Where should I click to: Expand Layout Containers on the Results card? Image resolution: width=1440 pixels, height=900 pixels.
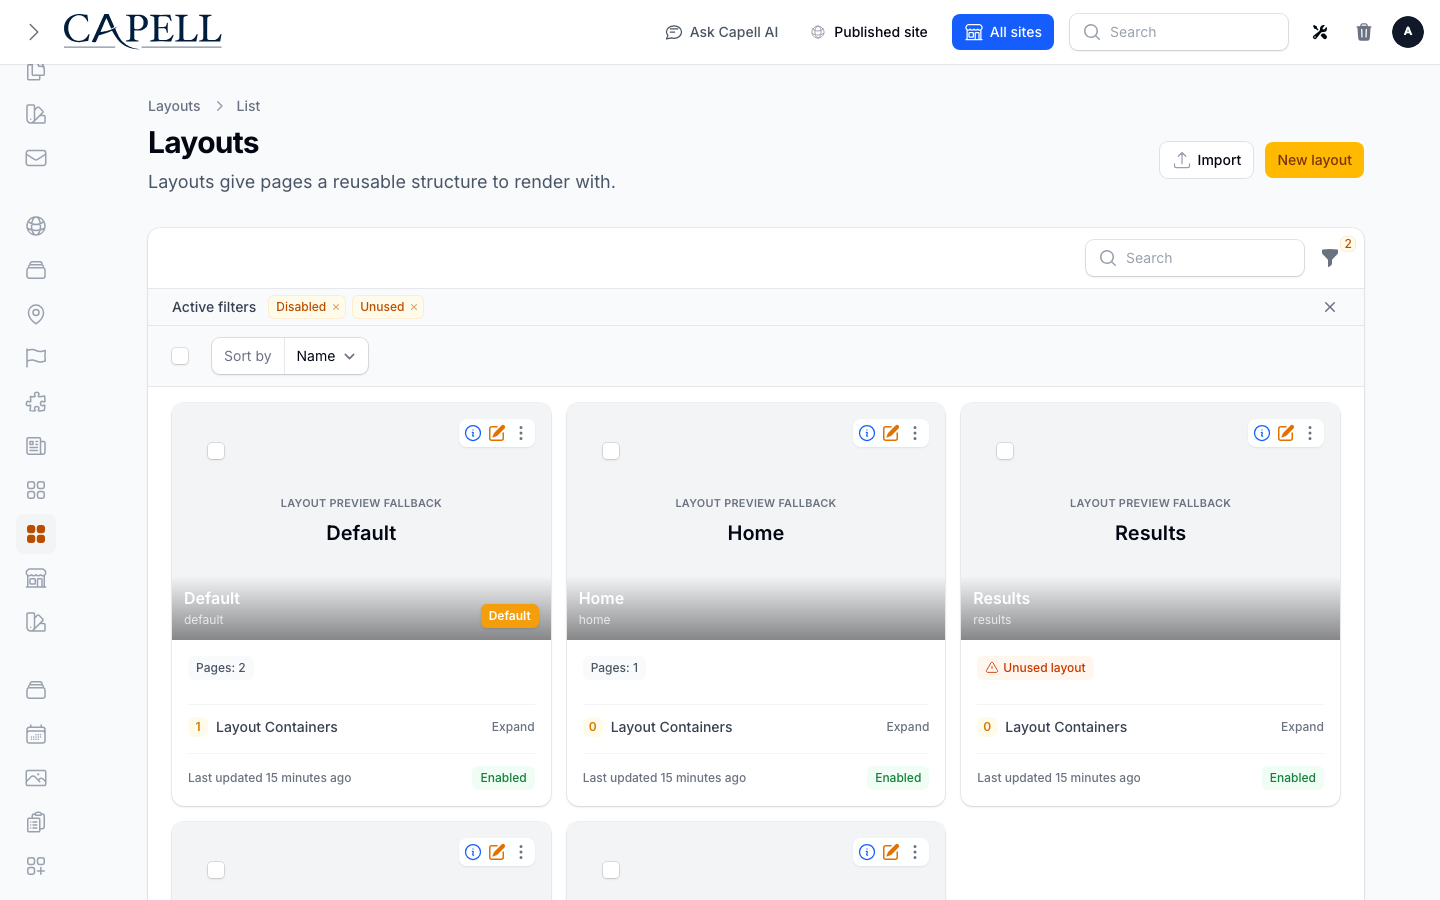pyautogui.click(x=1302, y=727)
